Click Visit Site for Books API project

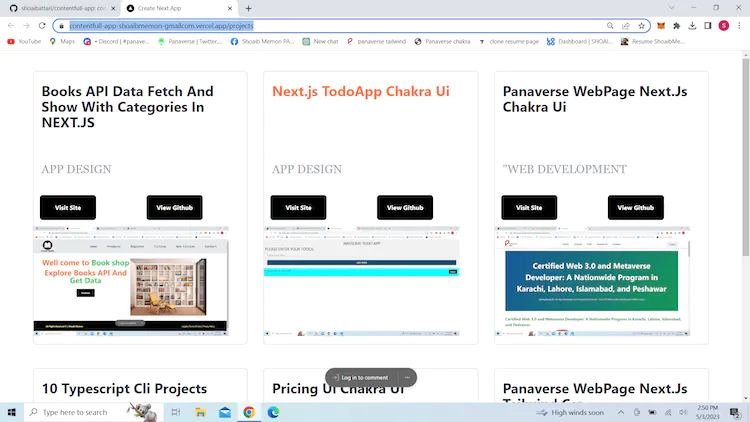click(x=68, y=207)
